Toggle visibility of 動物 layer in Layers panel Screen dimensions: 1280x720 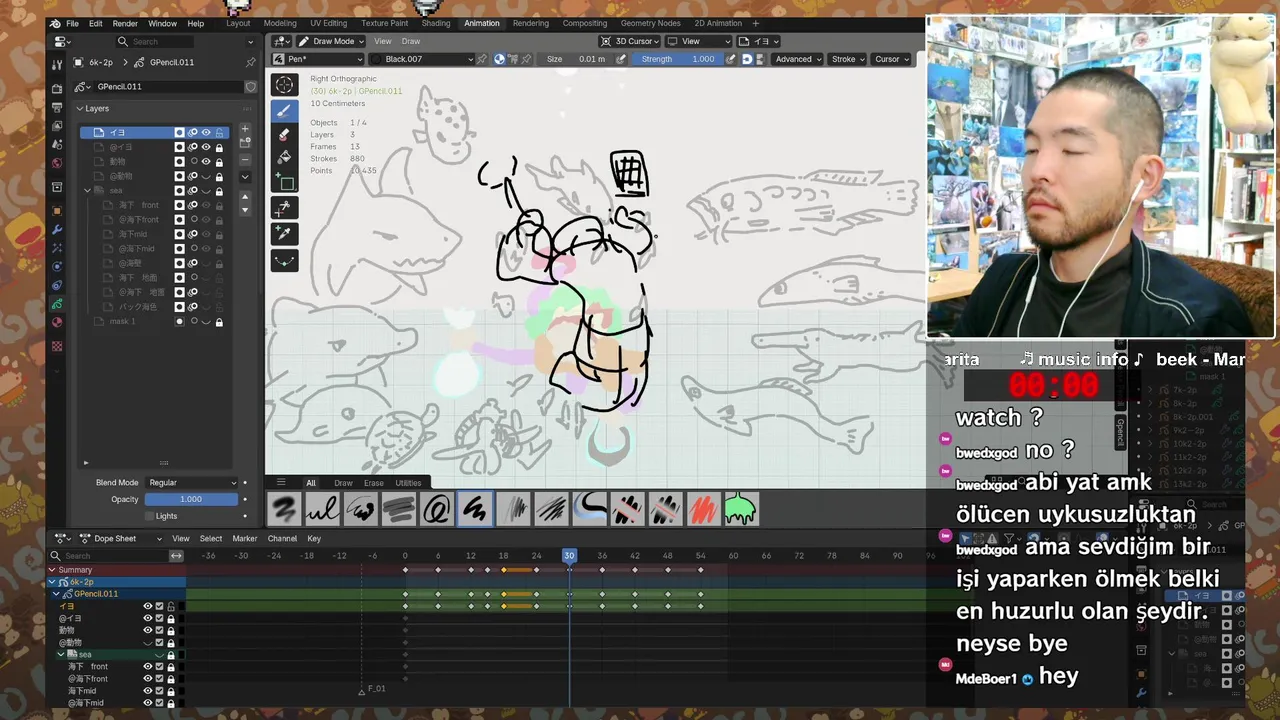[x=206, y=161]
